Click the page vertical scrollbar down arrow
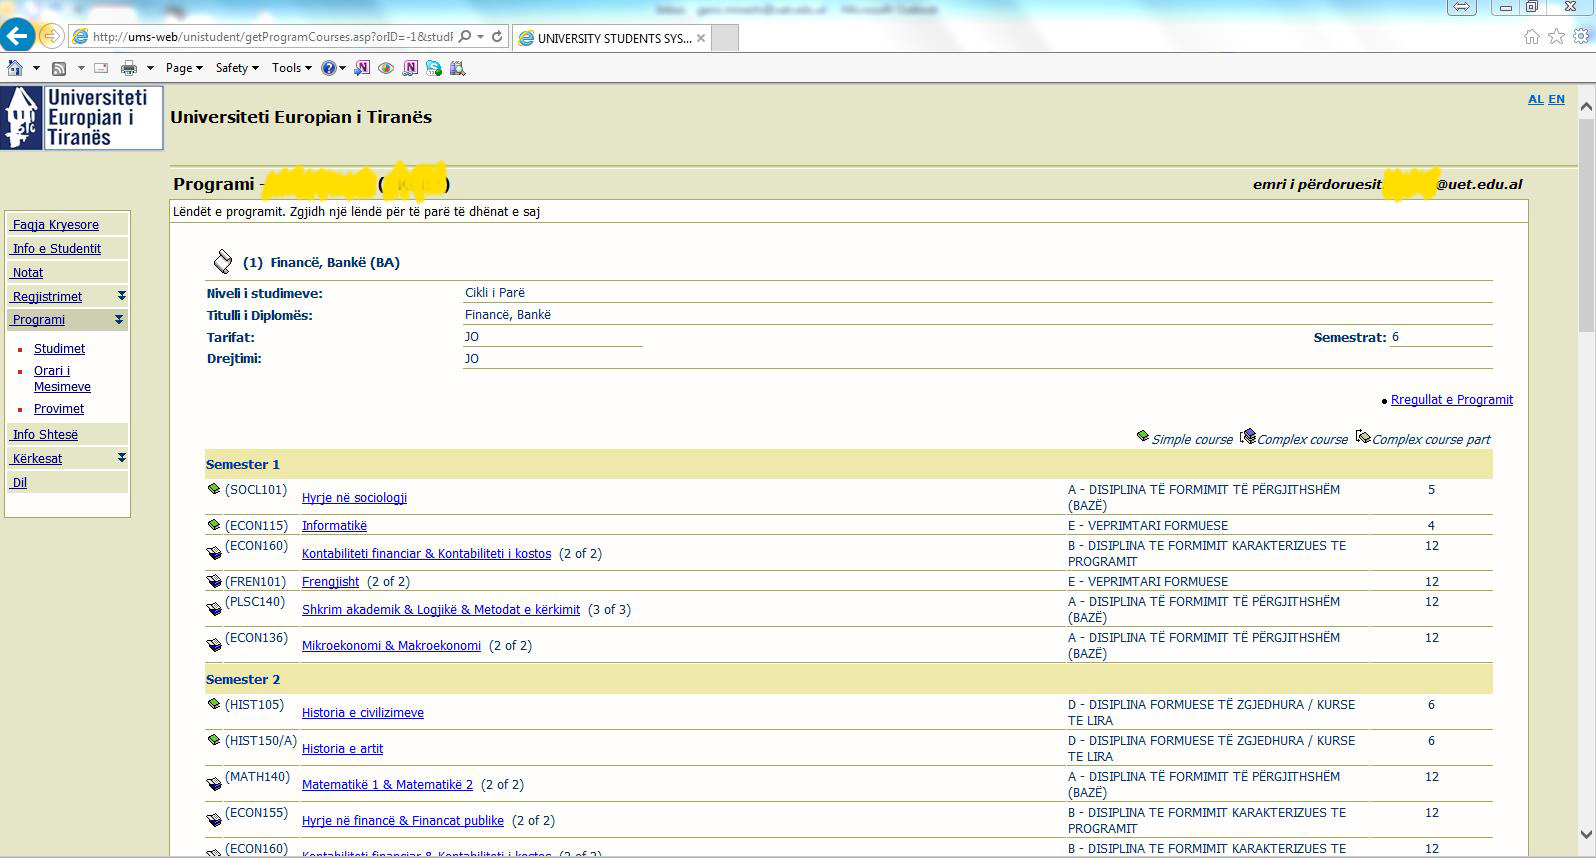Image resolution: width=1596 pixels, height=858 pixels. [1586, 834]
